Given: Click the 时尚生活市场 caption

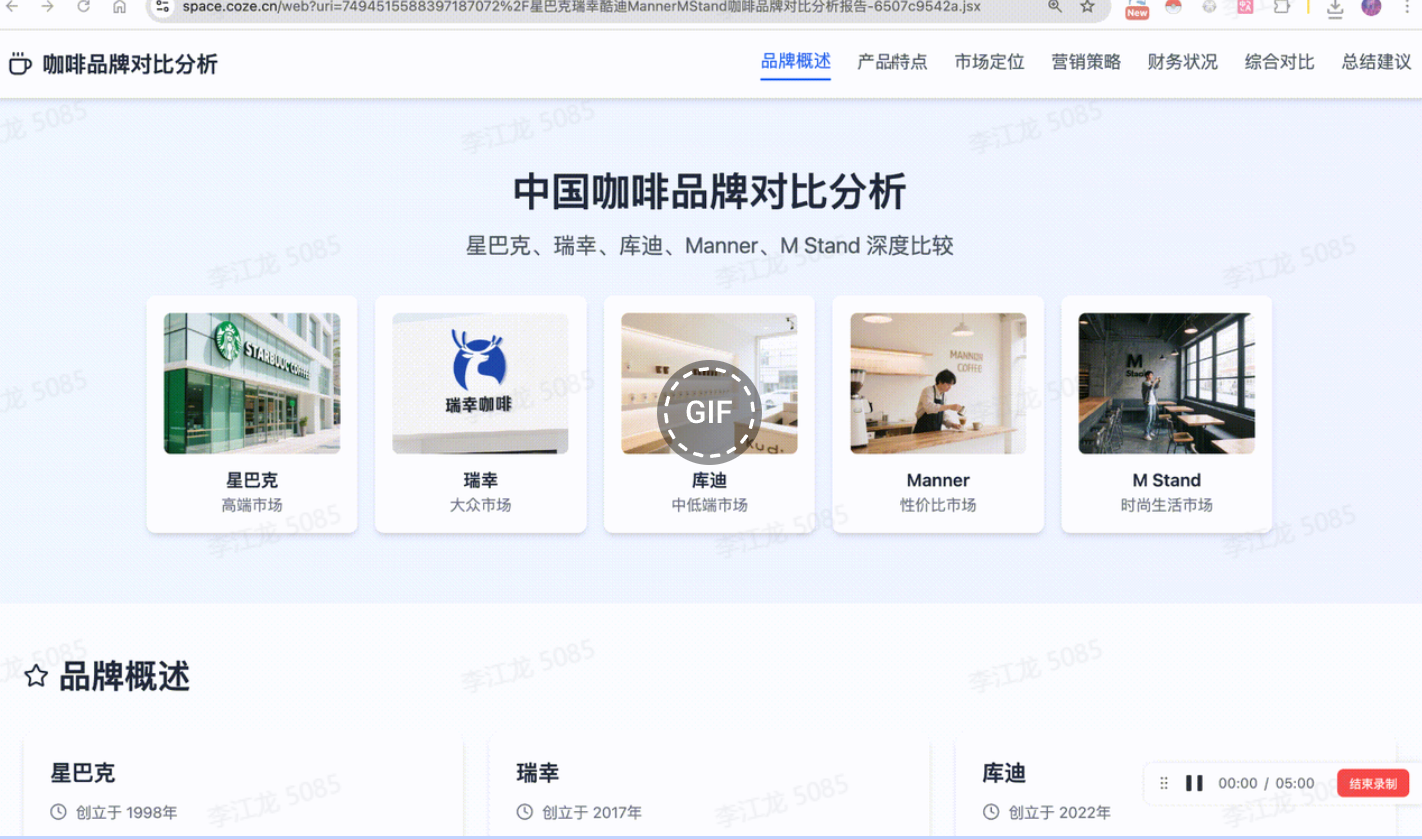Looking at the screenshot, I should pyautogui.click(x=1166, y=505).
